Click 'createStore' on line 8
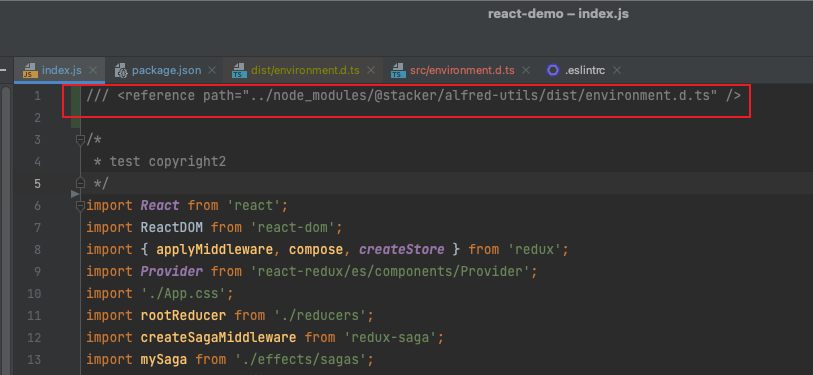Screen dimensions: 813x375 (x=401, y=249)
